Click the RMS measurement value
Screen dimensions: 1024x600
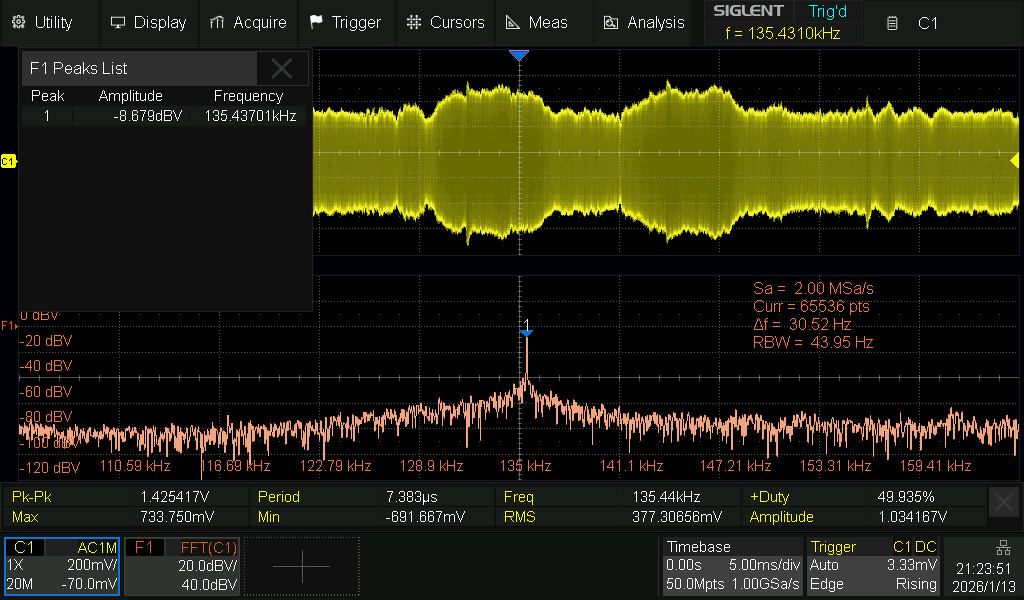(677, 517)
